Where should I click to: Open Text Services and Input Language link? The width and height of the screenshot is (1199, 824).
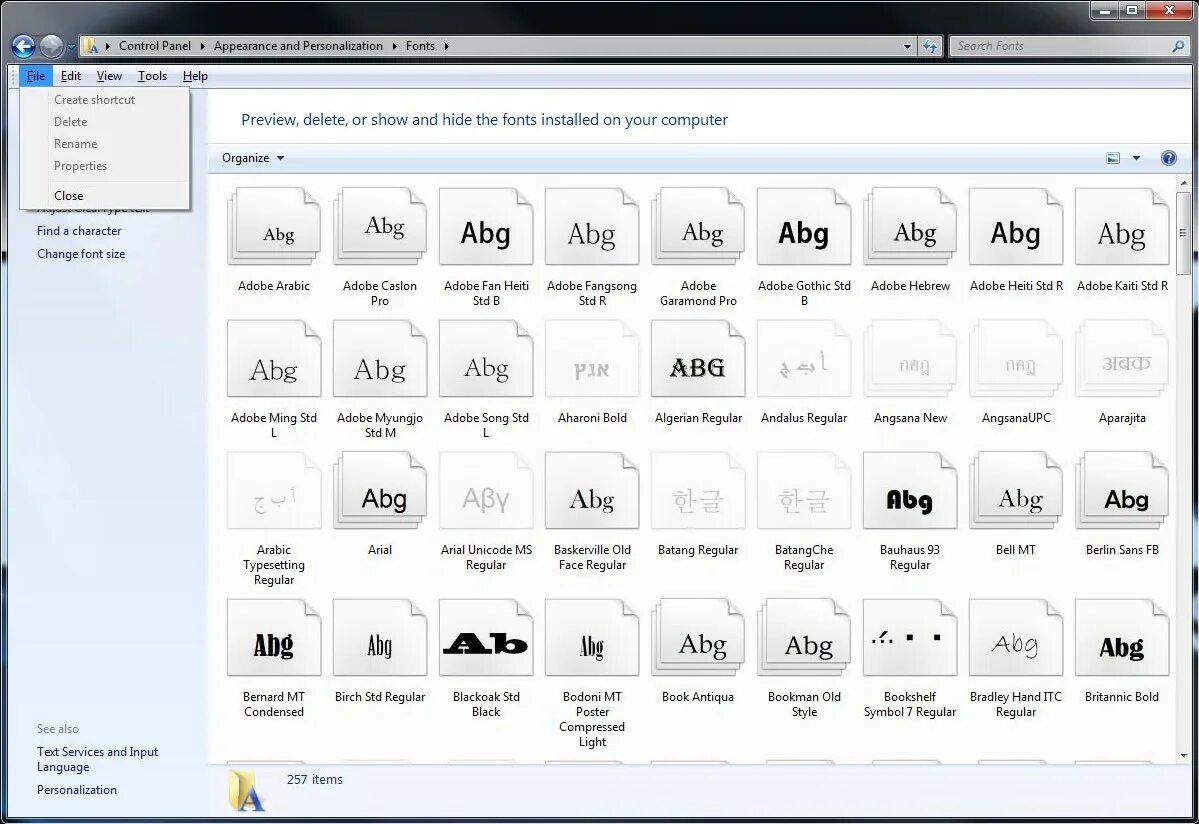(x=97, y=759)
